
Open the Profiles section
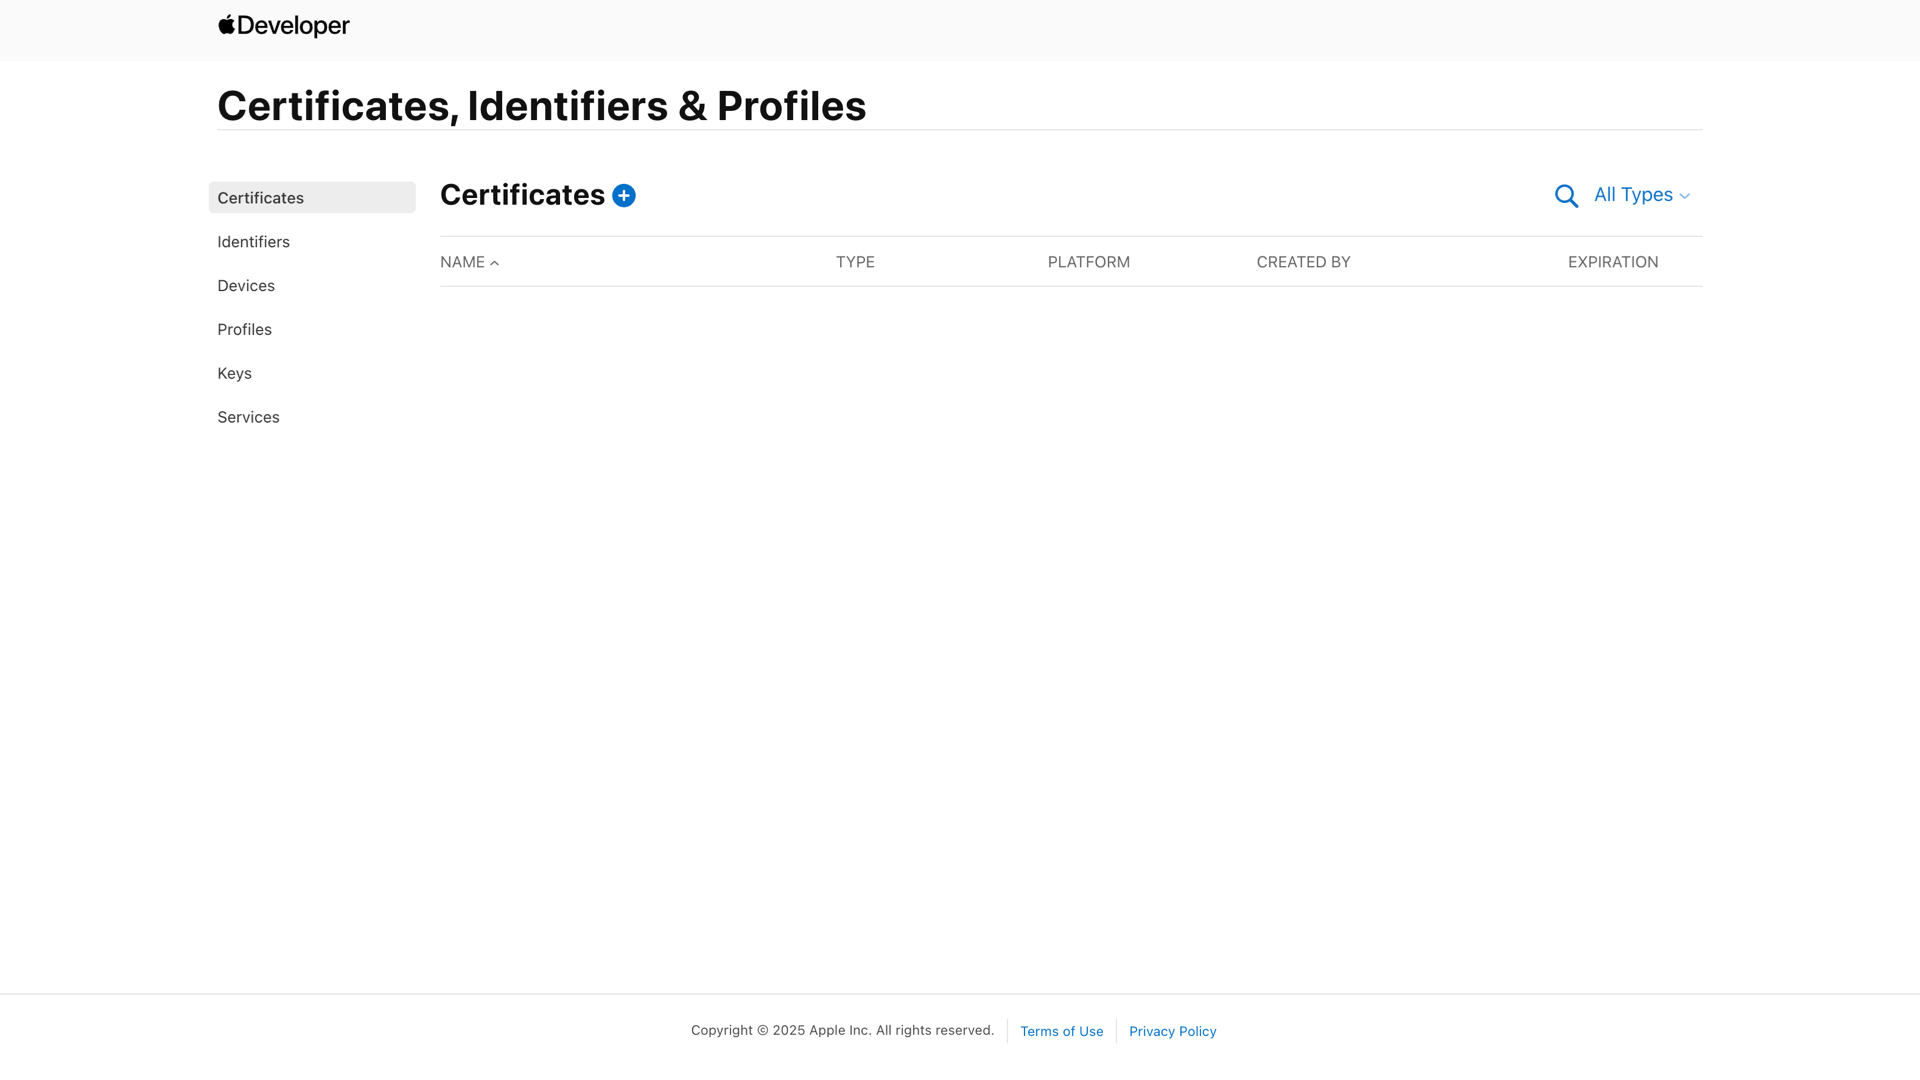(x=244, y=329)
